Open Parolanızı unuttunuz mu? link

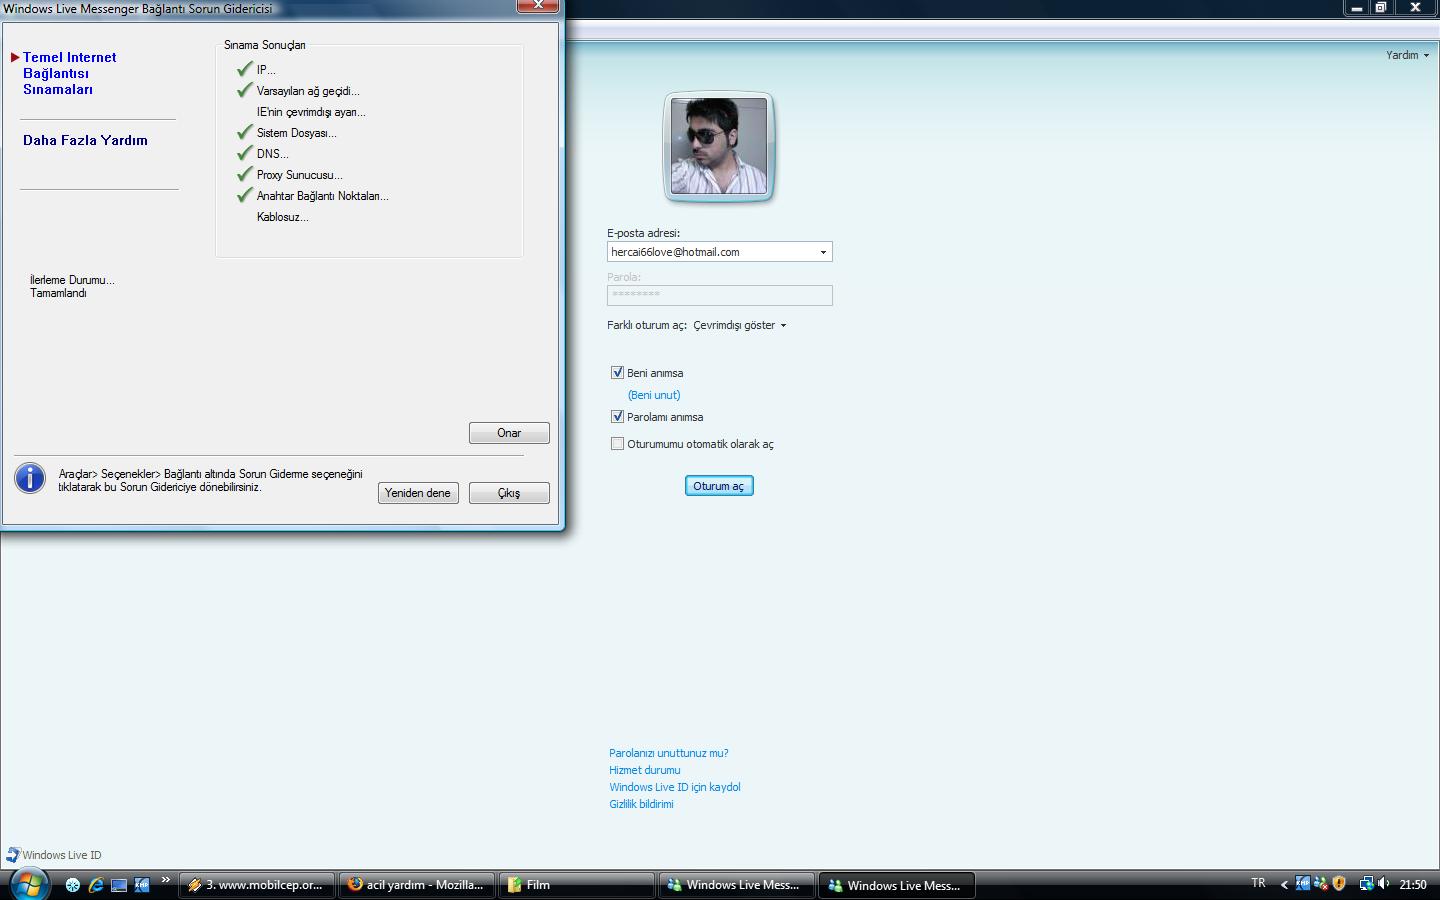coord(669,753)
